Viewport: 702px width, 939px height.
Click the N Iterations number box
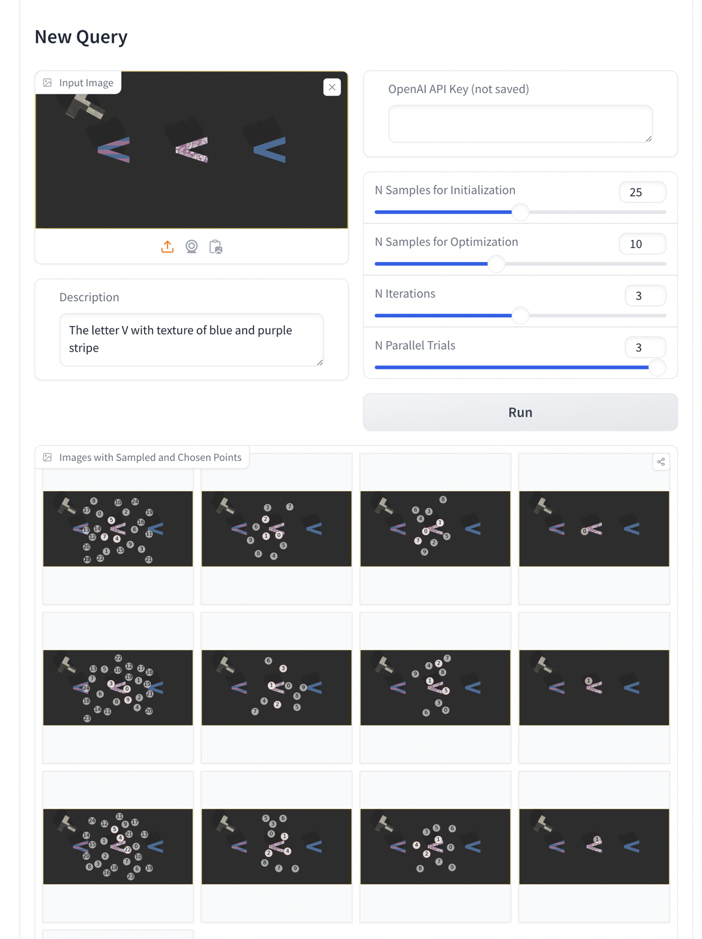pyautogui.click(x=644, y=296)
